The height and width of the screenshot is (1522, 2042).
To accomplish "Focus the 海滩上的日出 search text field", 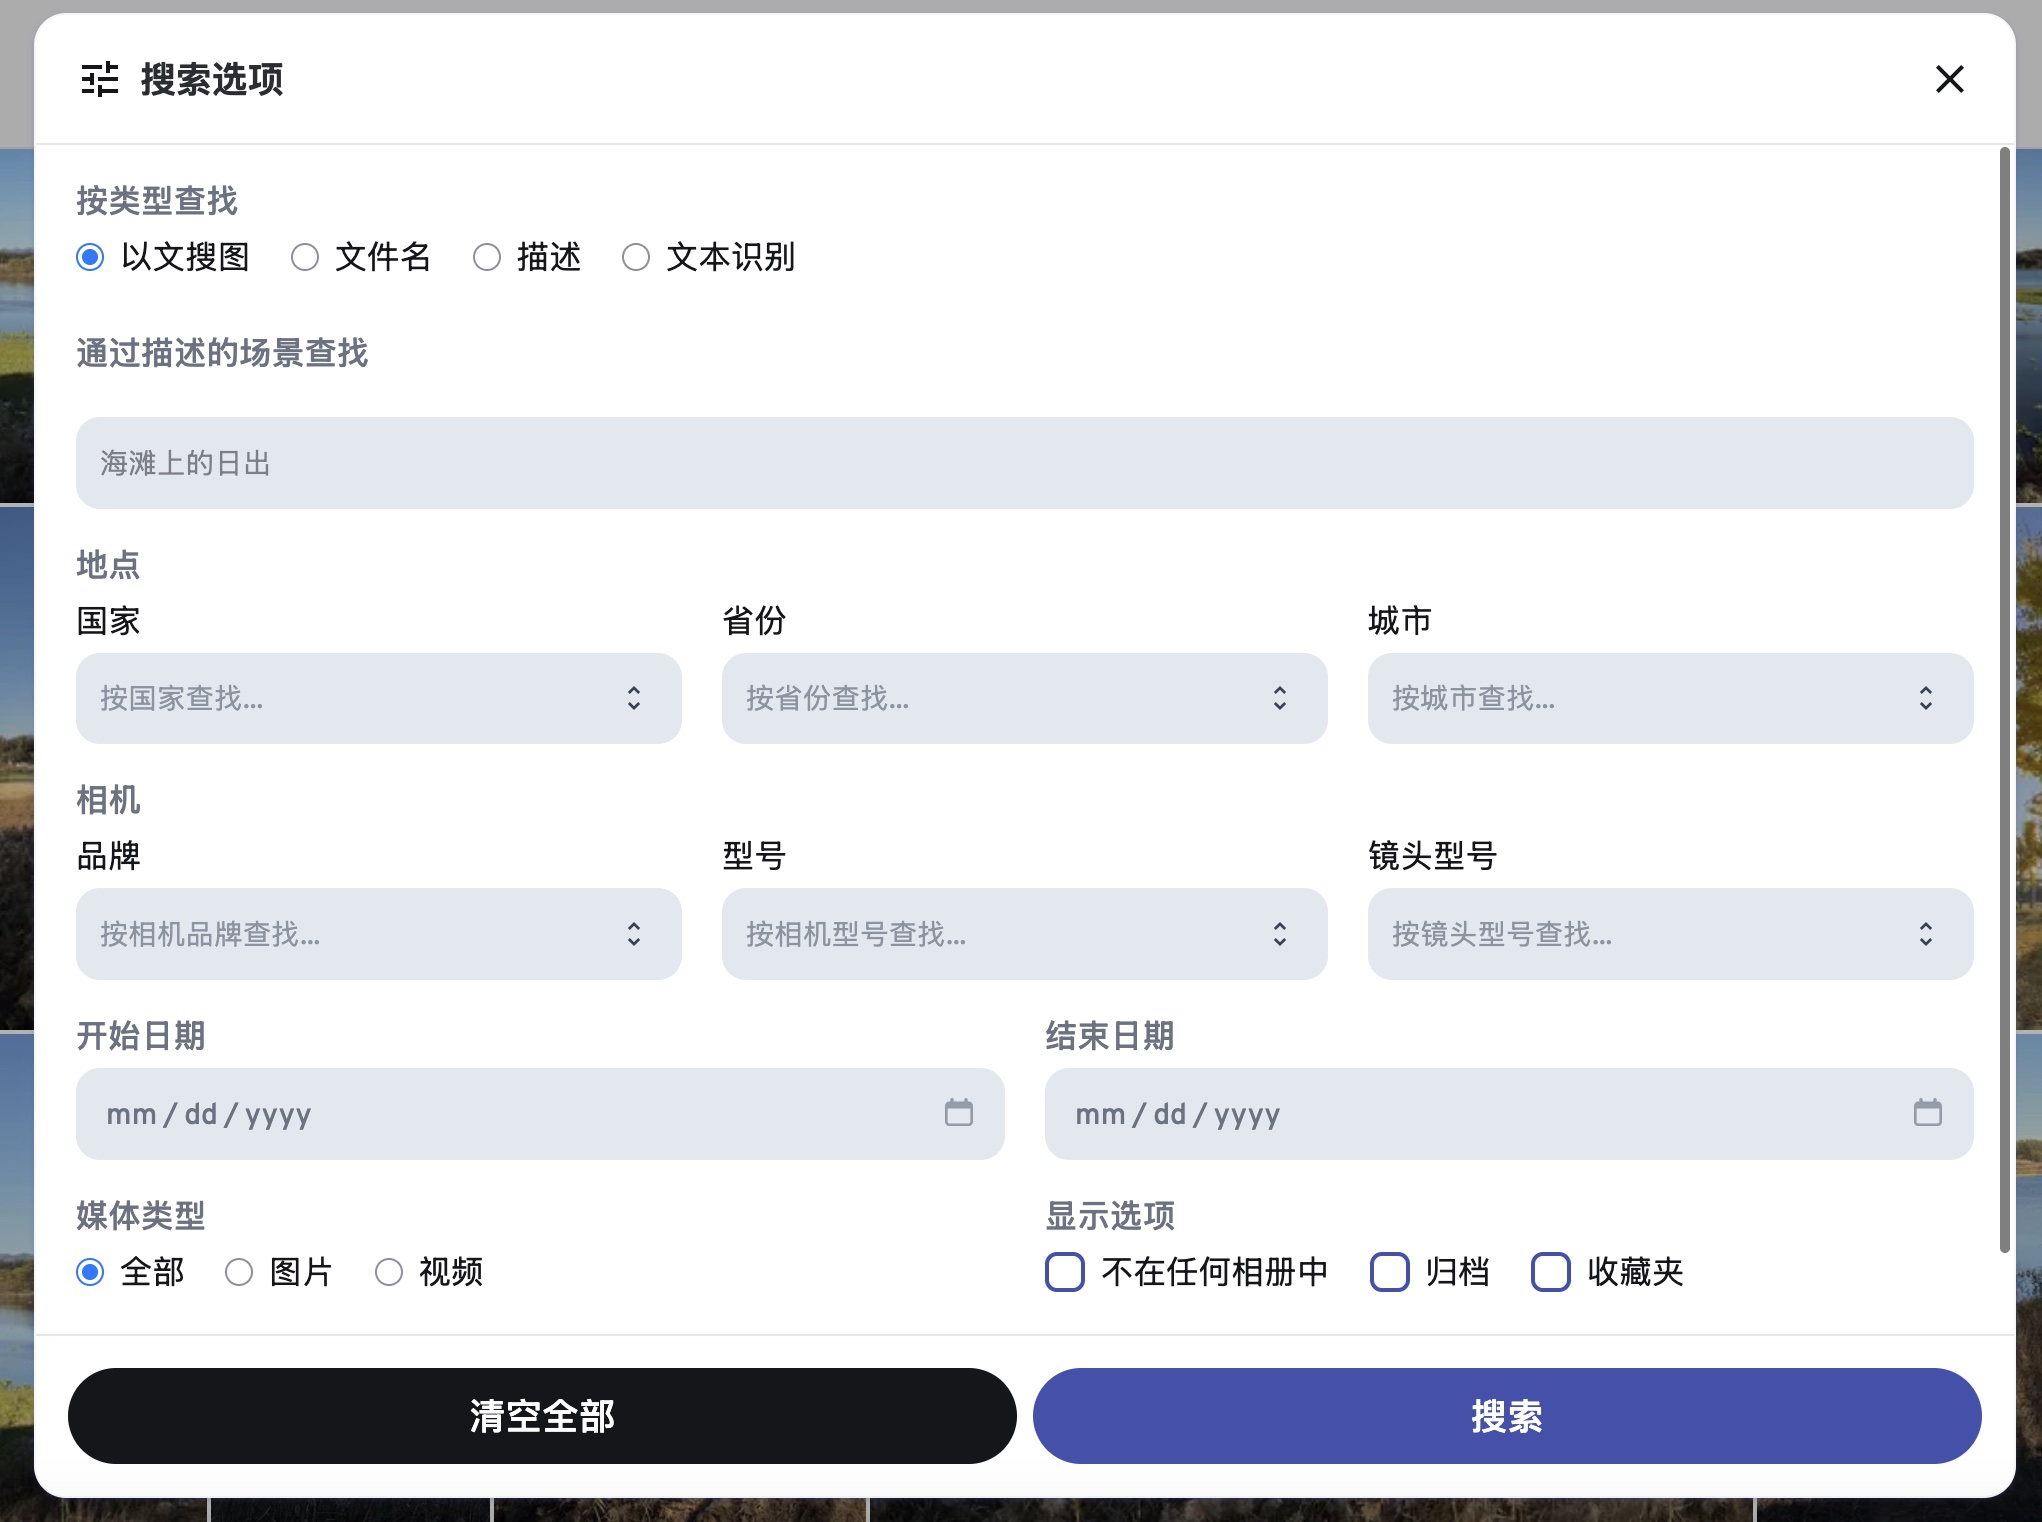I will point(1024,463).
